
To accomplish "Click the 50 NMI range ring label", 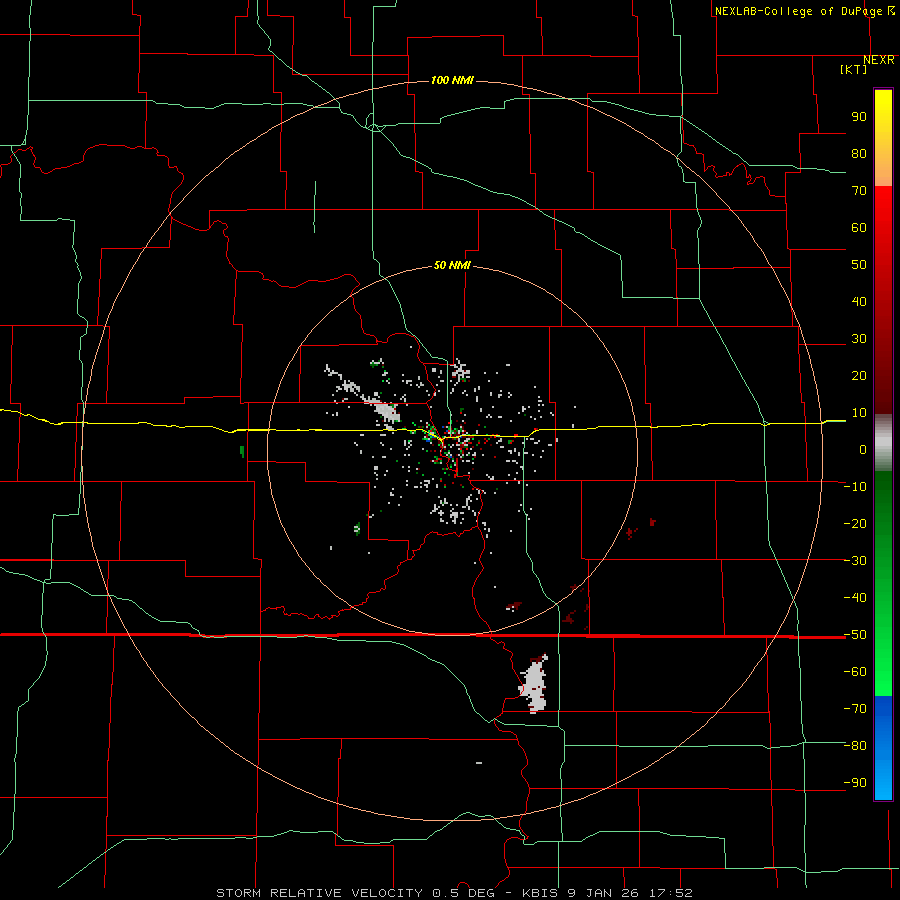I will [452, 265].
